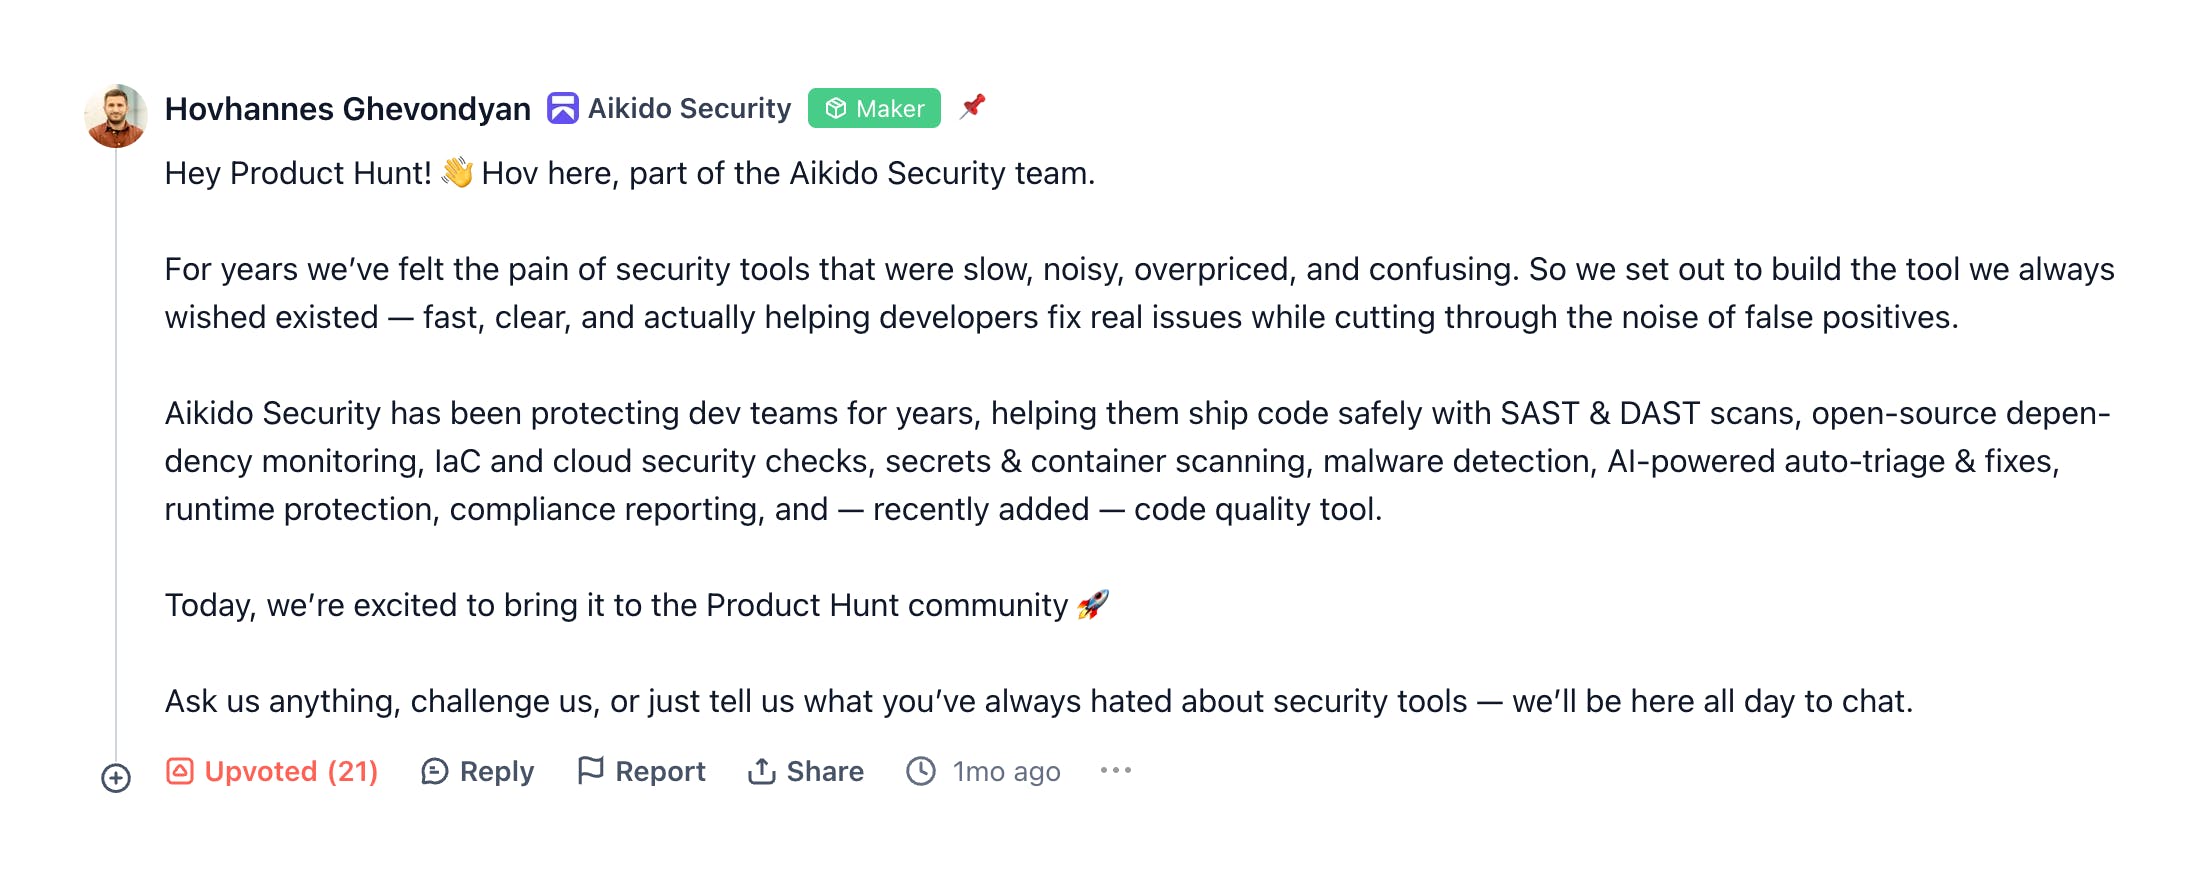Open the Aikido Security product link

click(689, 108)
